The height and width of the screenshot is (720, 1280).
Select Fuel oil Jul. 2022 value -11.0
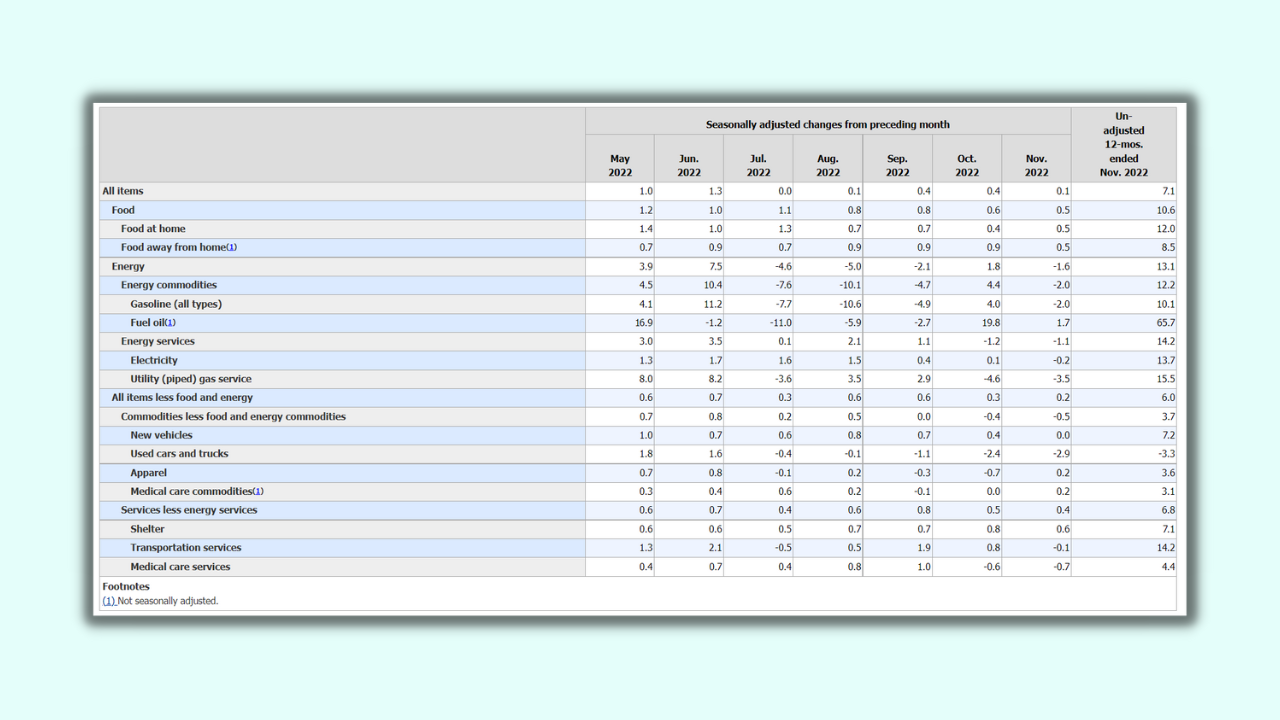point(780,323)
